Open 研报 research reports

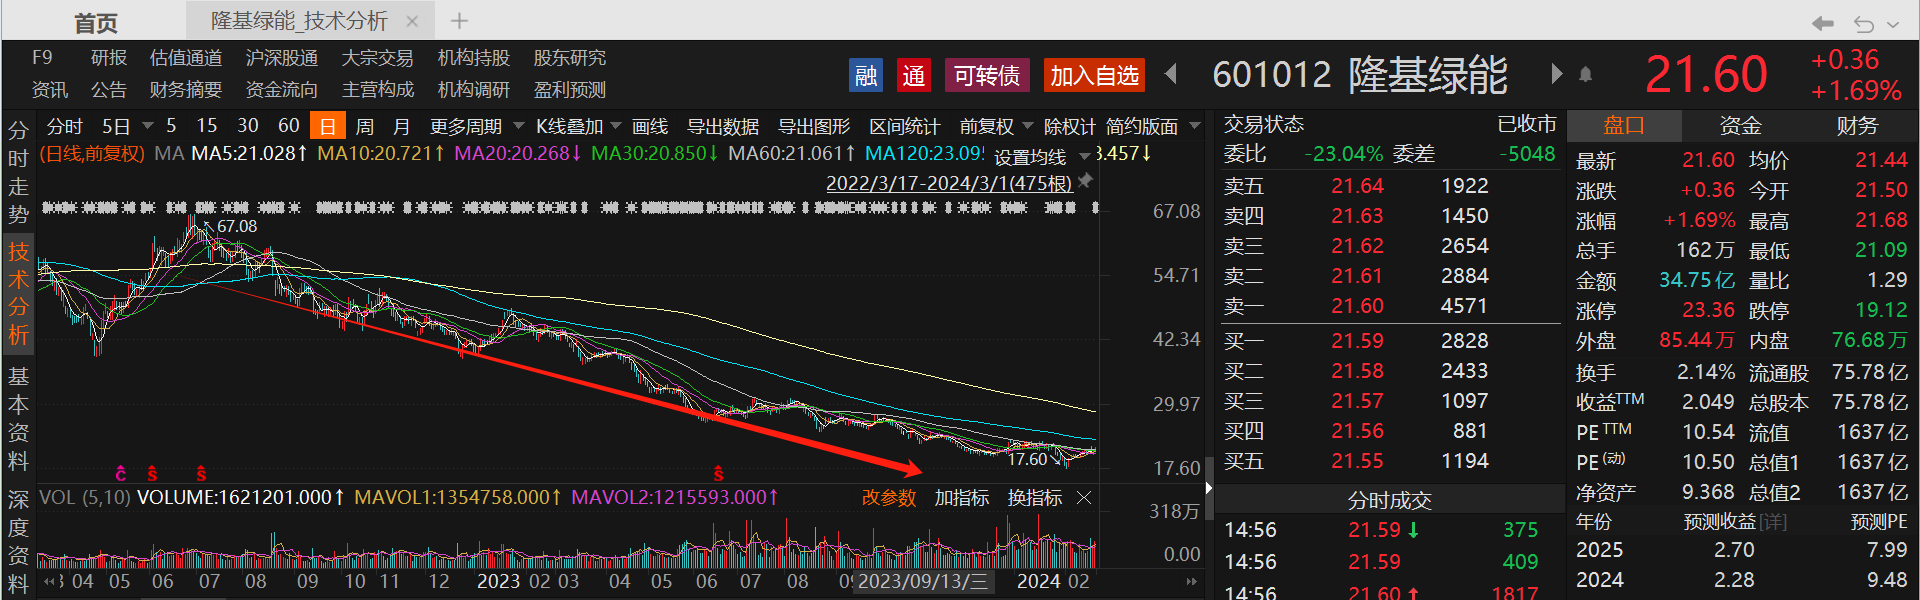click(x=109, y=58)
